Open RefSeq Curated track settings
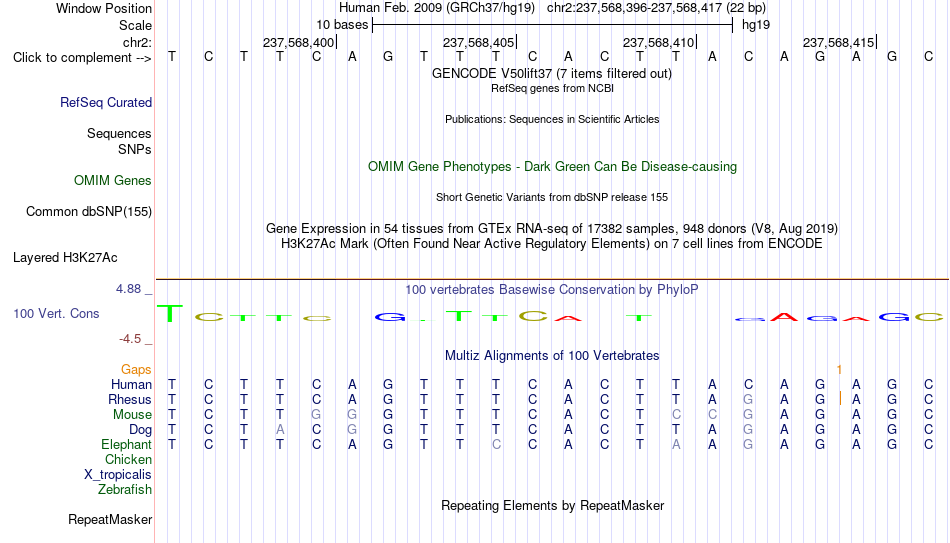 [x=106, y=102]
